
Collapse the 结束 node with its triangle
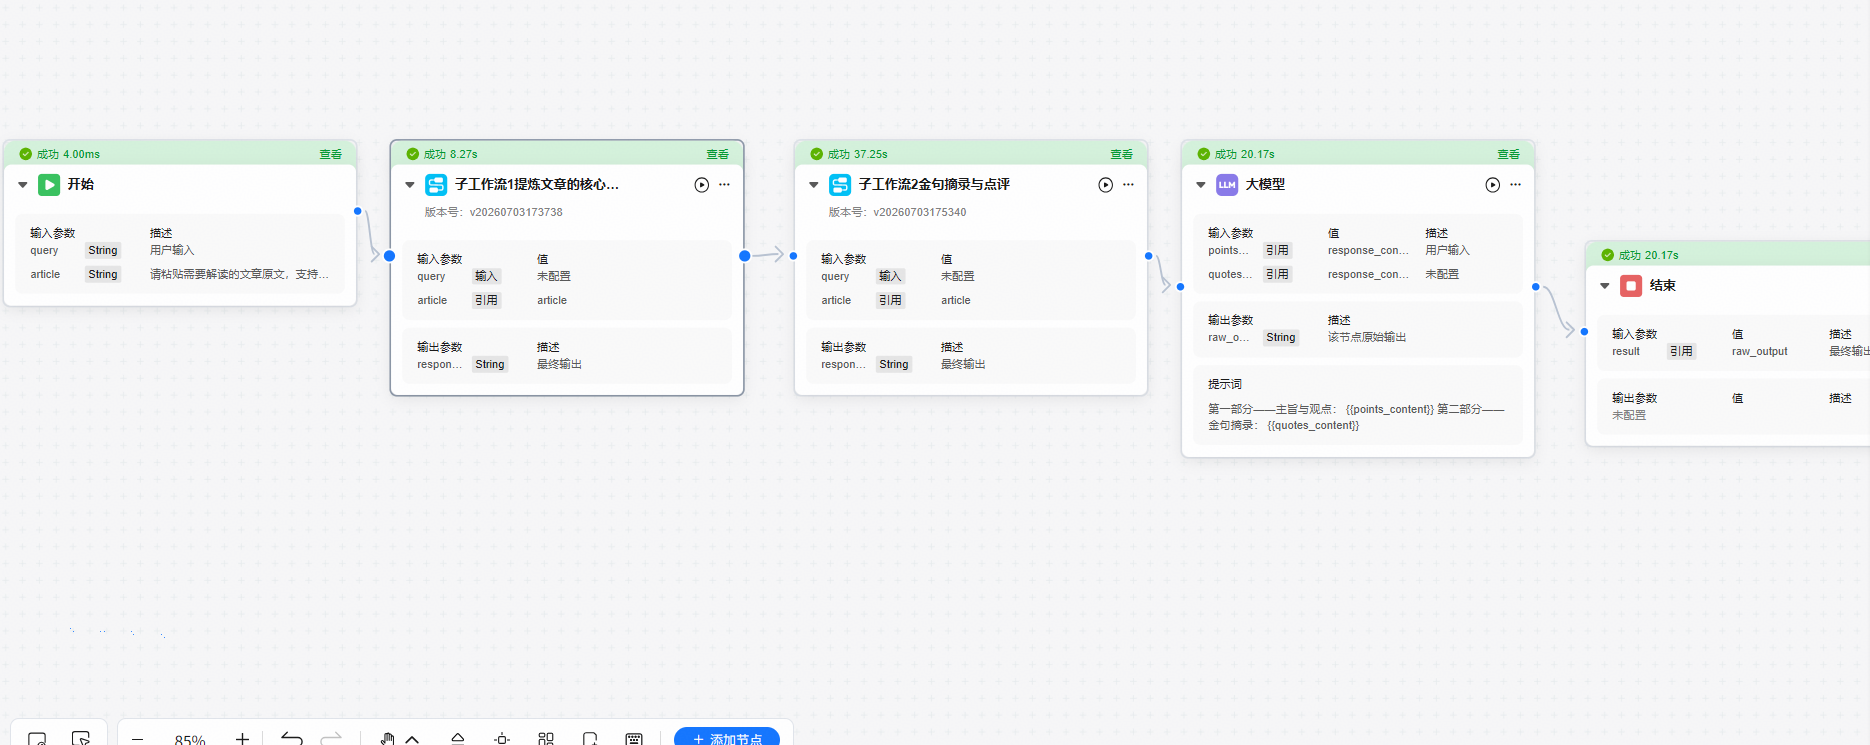click(1605, 286)
